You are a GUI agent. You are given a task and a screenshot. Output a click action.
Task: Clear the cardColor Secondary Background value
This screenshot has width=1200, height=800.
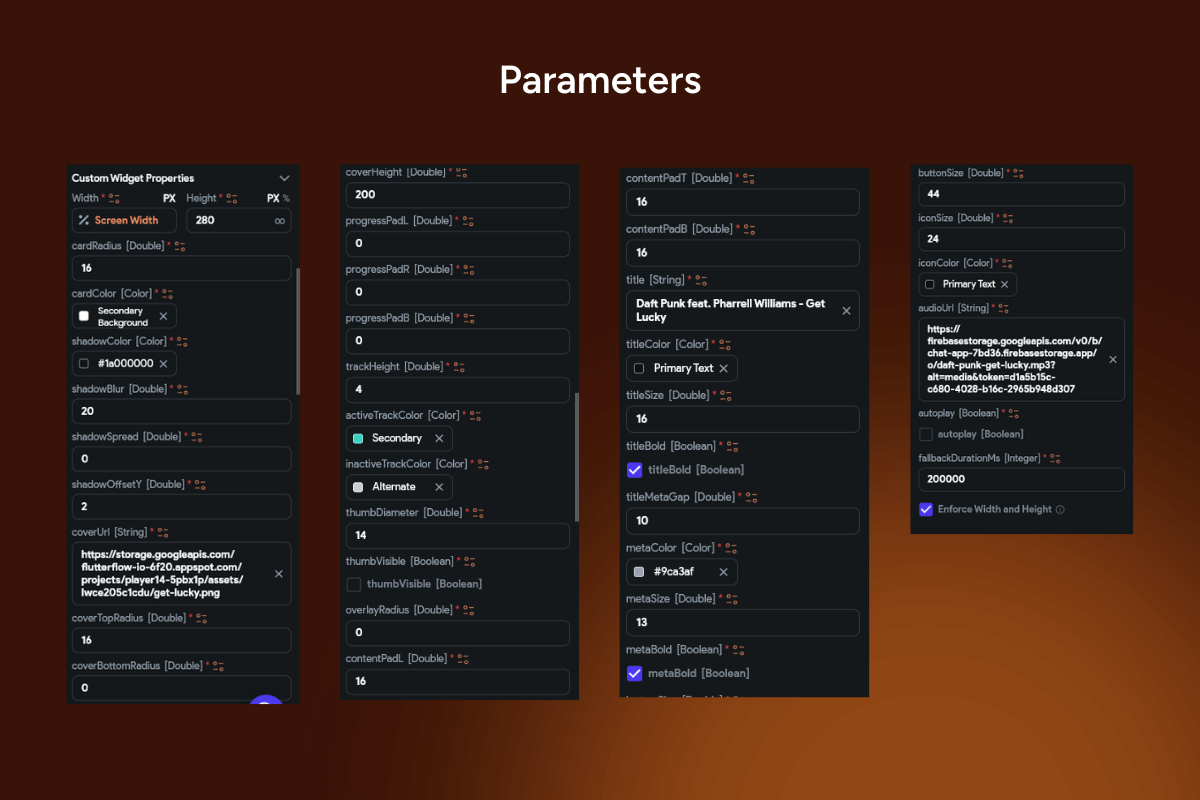click(x=163, y=316)
